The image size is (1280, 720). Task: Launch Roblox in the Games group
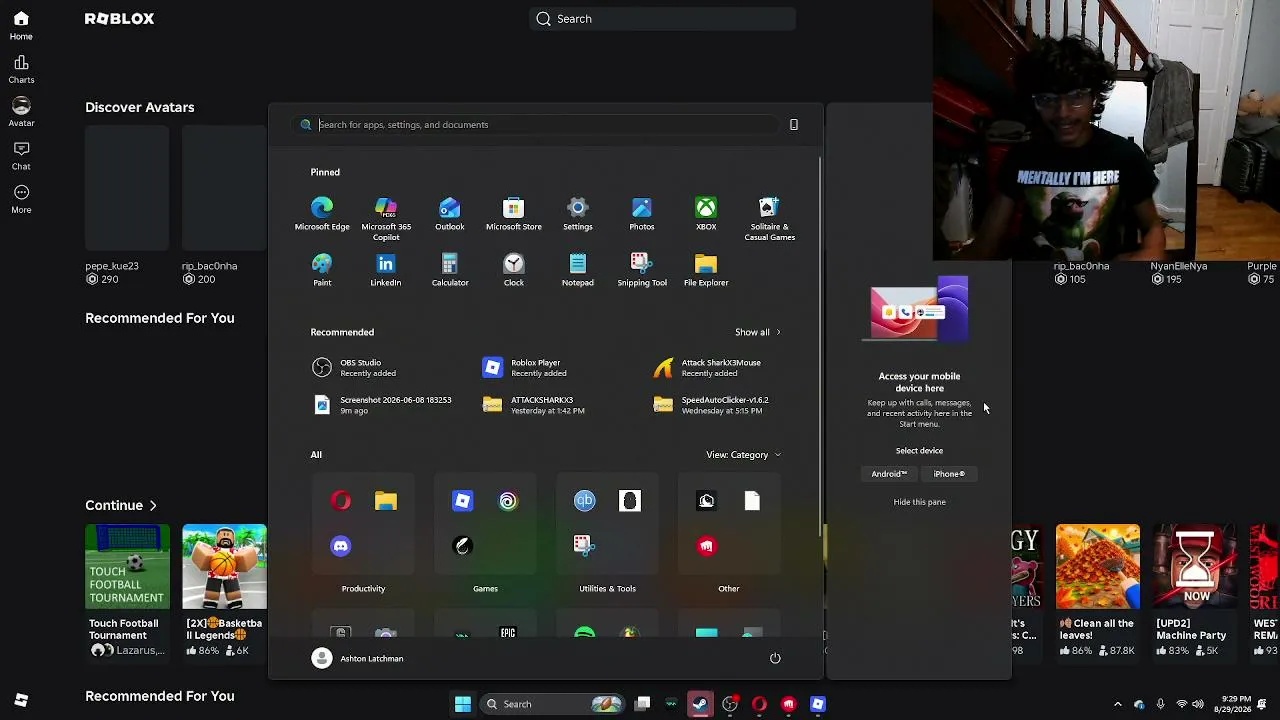(x=463, y=501)
